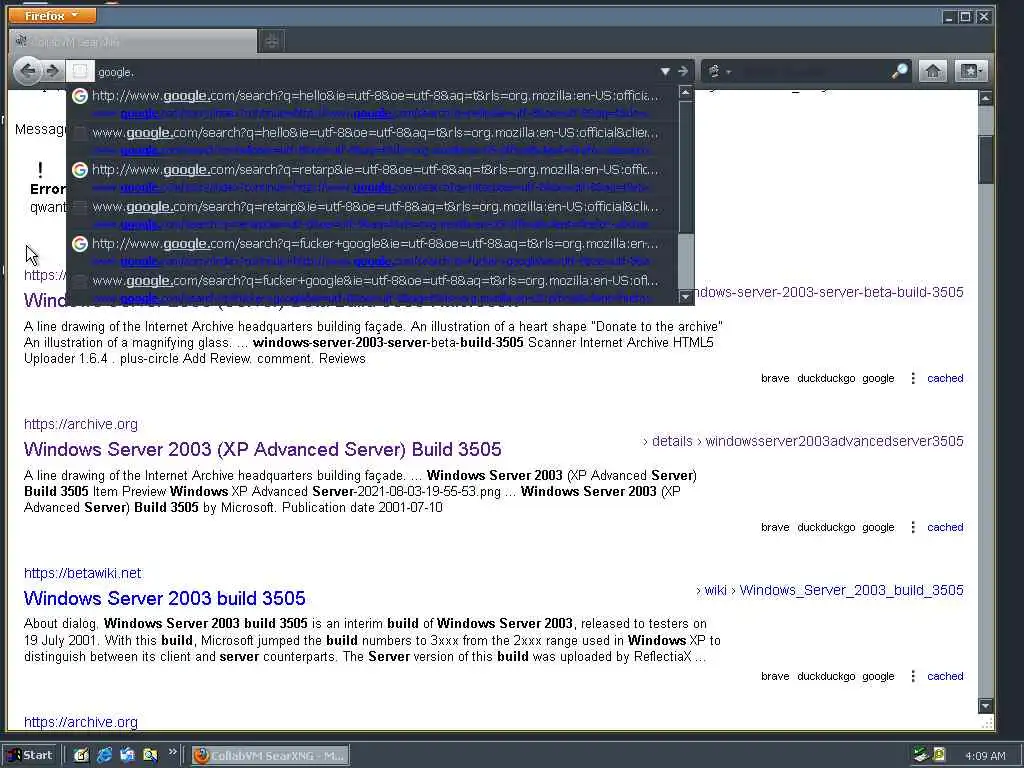Viewport: 1024px width, 768px height.
Task: Click page scrollbar up arrow
Action: 985,98
